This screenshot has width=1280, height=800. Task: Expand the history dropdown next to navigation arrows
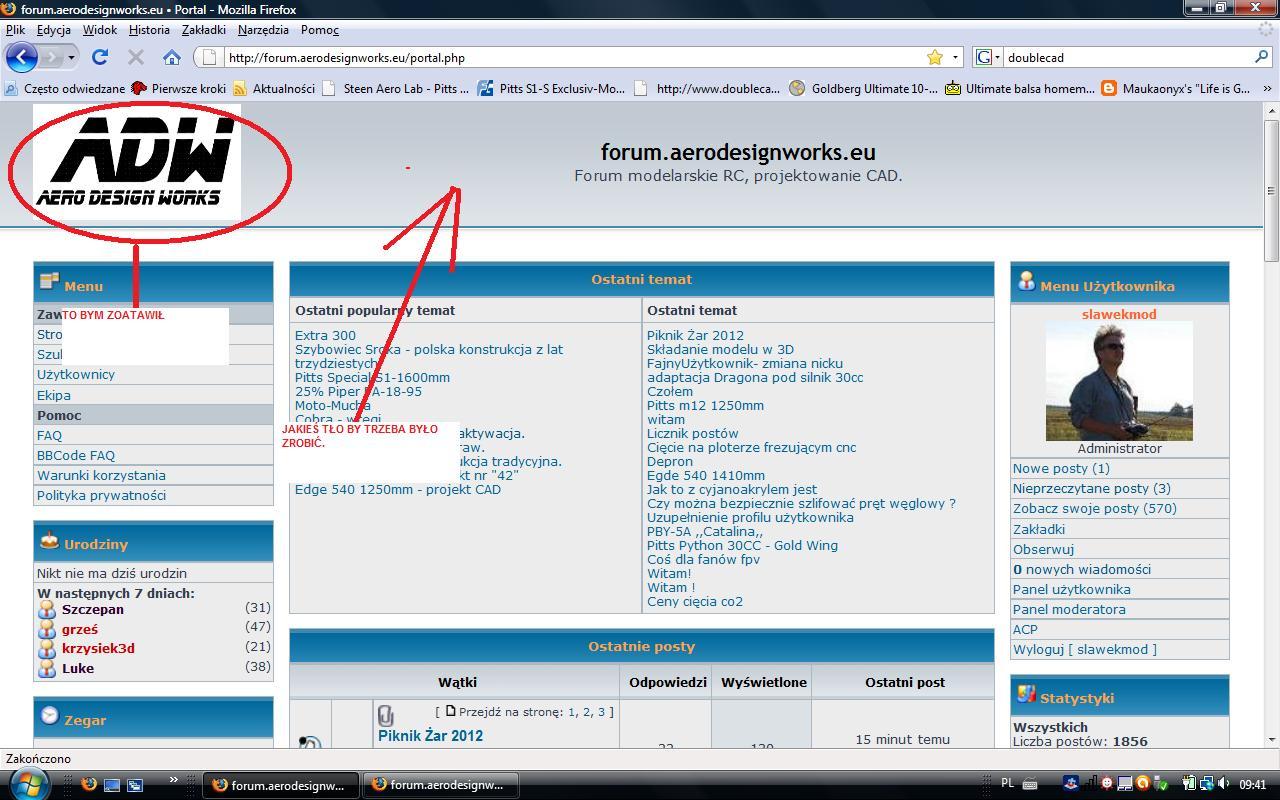pyautogui.click(x=71, y=57)
